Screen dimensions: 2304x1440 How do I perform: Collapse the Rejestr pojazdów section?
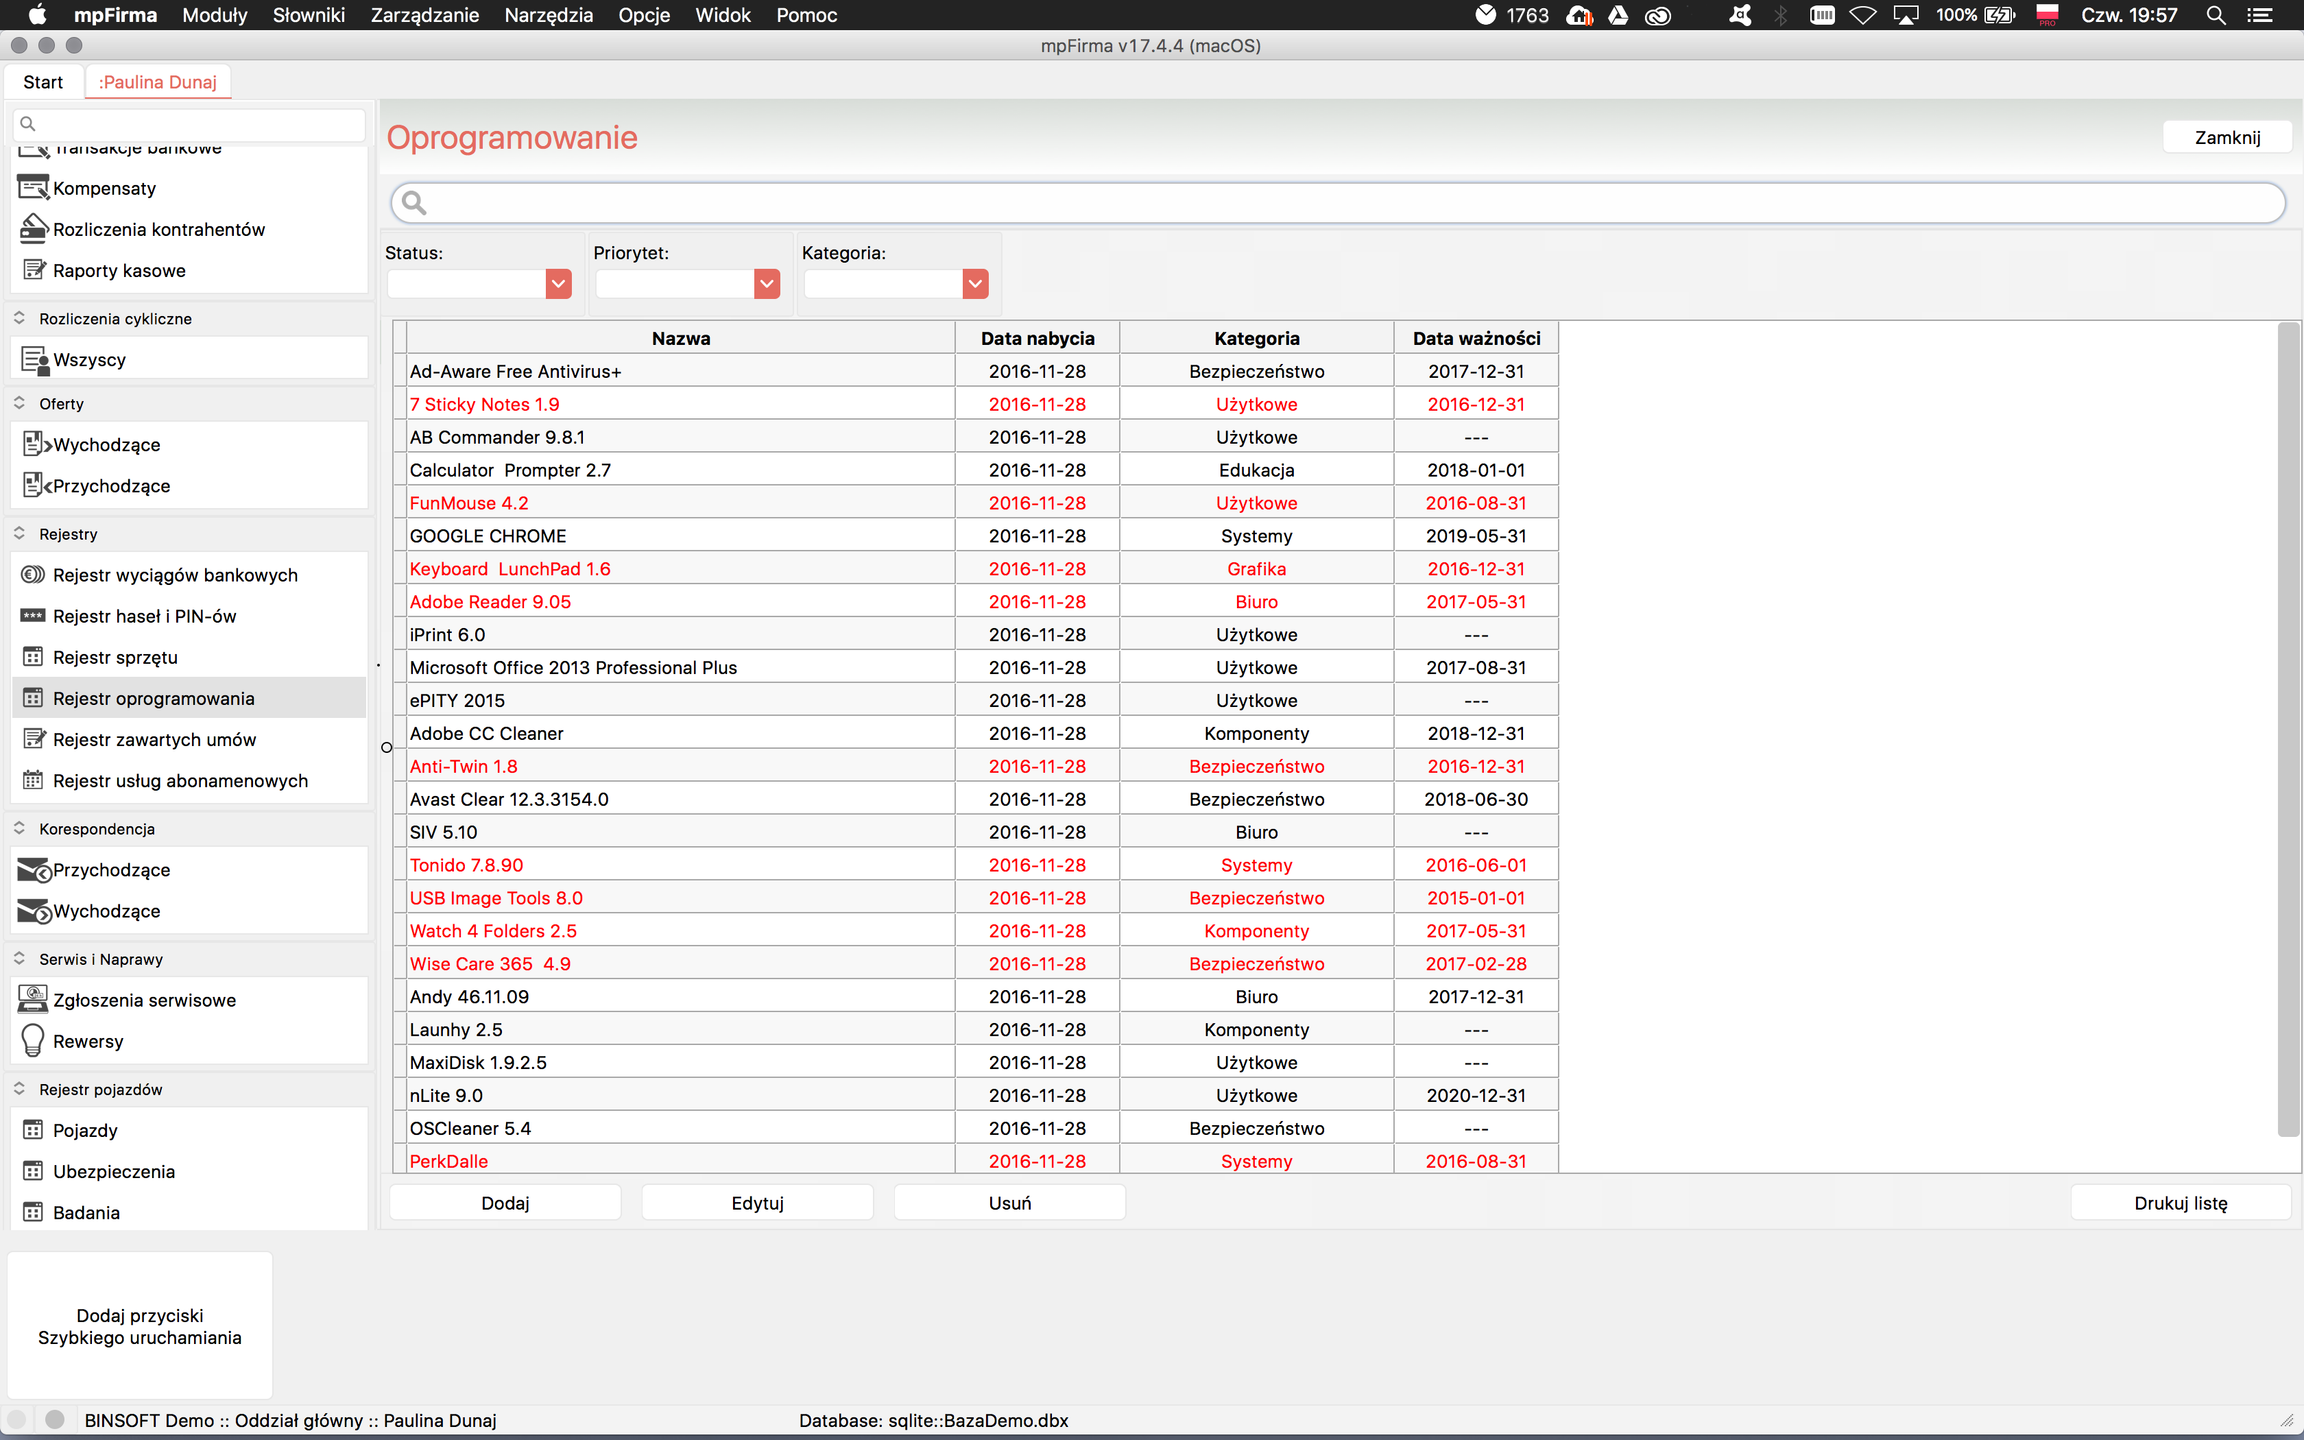point(19,1089)
